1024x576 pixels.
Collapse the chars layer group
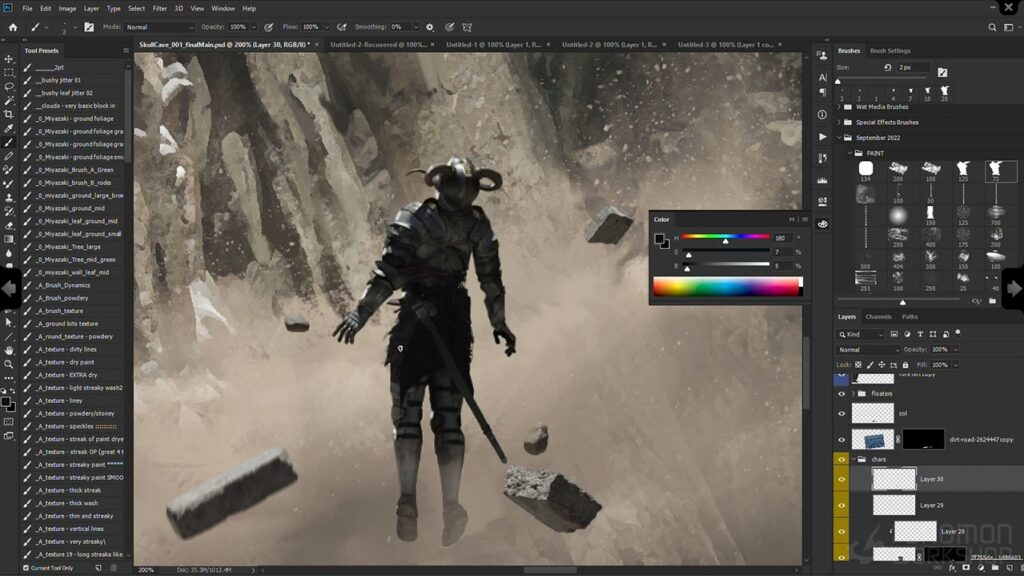click(x=853, y=460)
